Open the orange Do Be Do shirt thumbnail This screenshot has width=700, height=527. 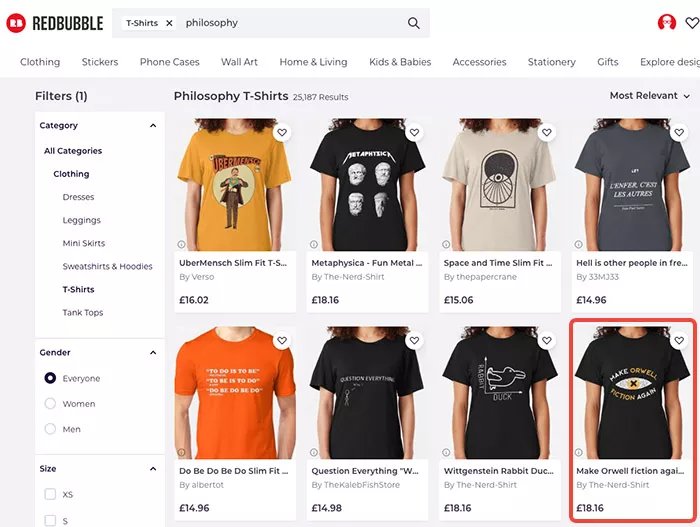[x=235, y=393]
